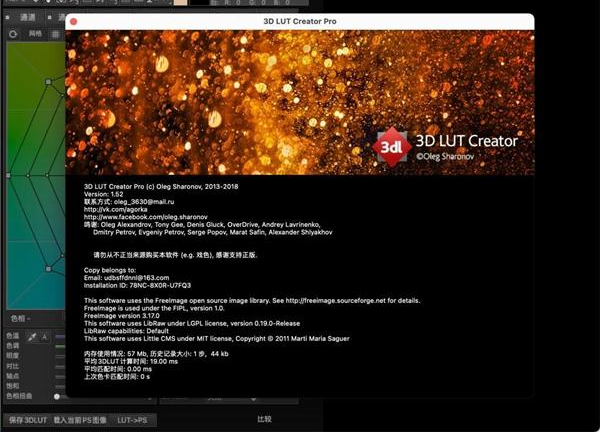Click the 色调 slider bar

pyautogui.click(x=60, y=346)
